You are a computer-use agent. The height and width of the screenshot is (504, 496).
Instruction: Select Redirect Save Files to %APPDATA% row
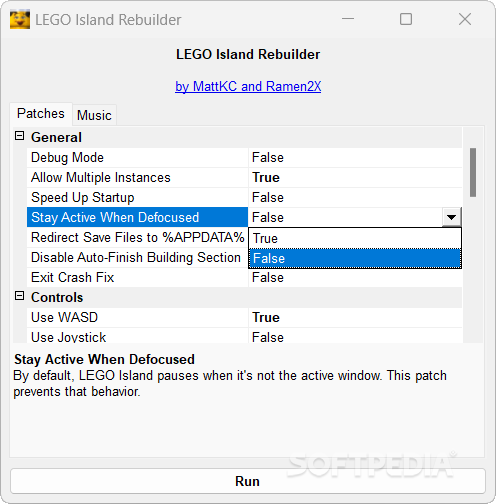click(x=137, y=238)
